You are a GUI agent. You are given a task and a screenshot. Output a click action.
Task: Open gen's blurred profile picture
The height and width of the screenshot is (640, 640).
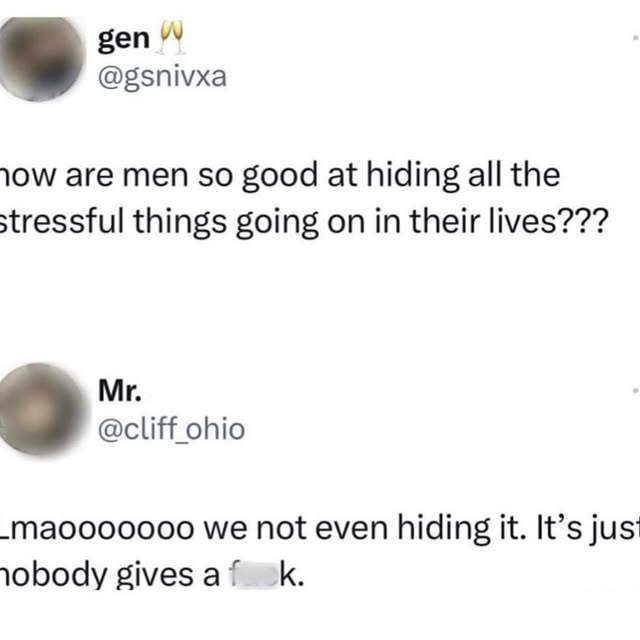click(41, 59)
